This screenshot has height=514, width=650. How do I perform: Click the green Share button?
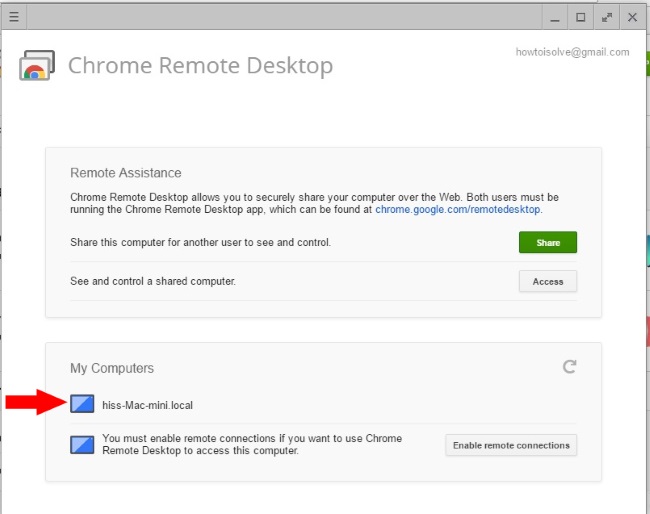[x=548, y=242]
